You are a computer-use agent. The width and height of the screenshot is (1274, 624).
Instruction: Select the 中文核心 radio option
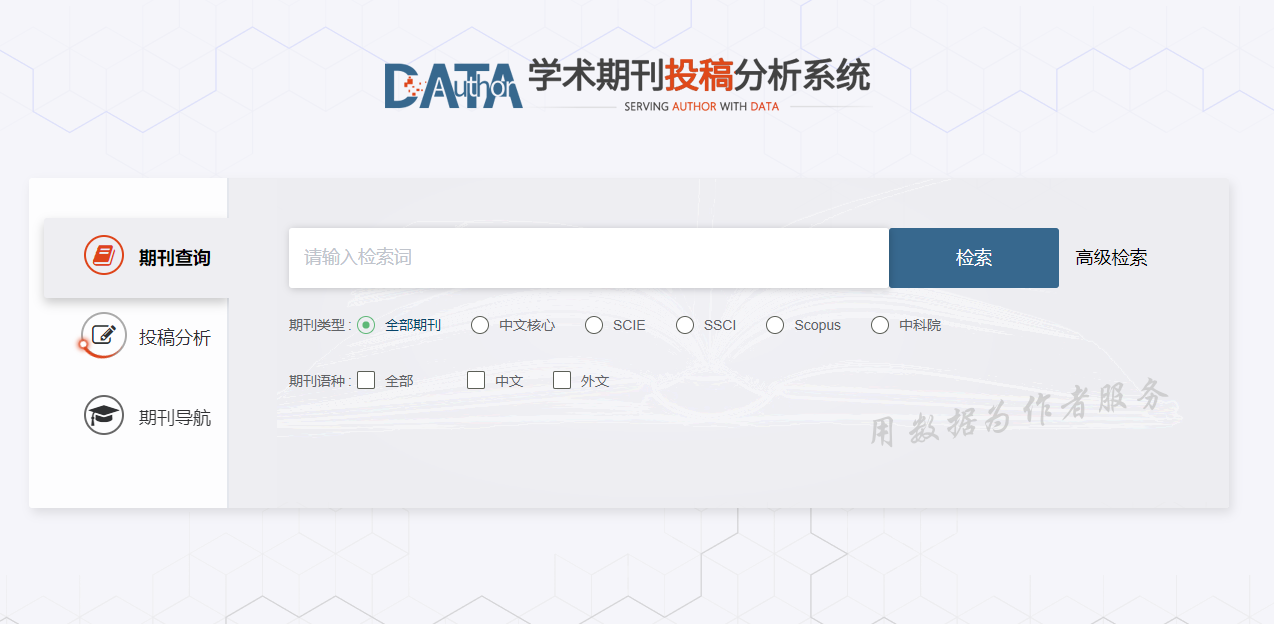pos(480,325)
